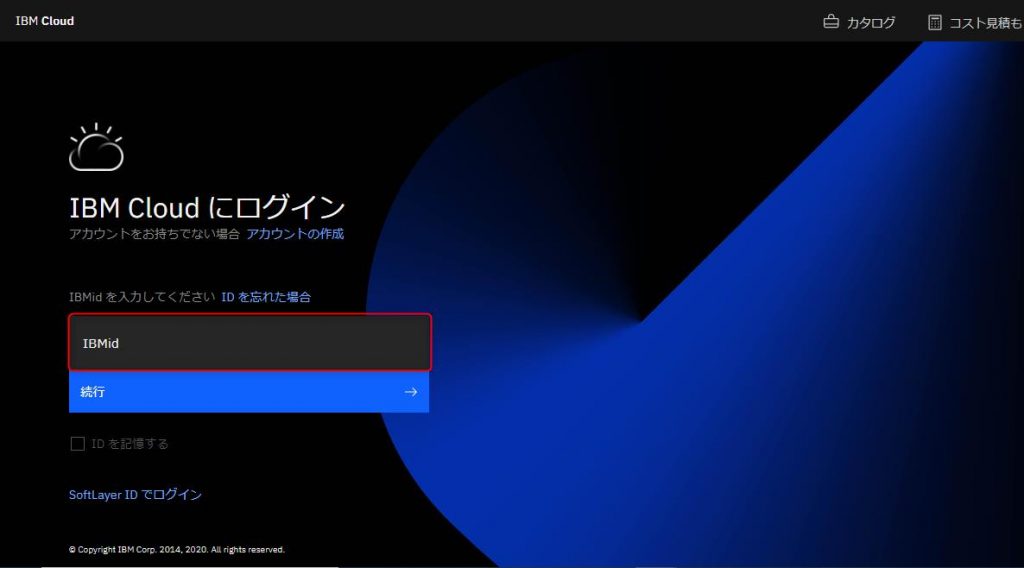Click the アカウントをお持ちでない場合 text
1024x568 pixels.
[x=155, y=234]
